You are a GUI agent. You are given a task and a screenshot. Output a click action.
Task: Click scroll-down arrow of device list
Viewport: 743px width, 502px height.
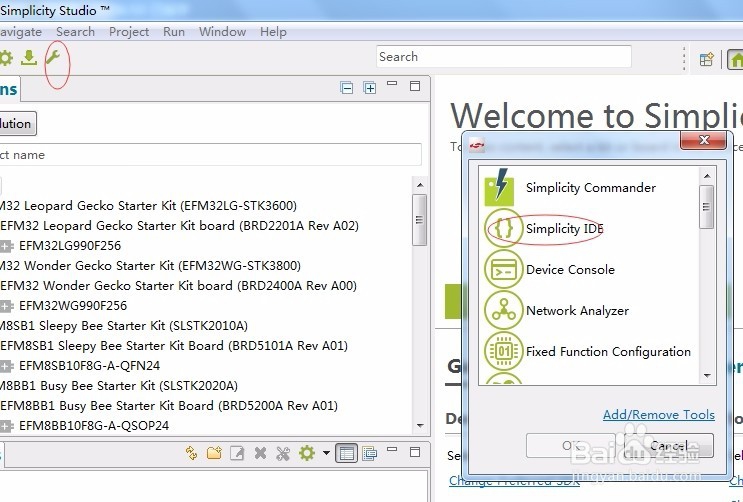coord(420,426)
